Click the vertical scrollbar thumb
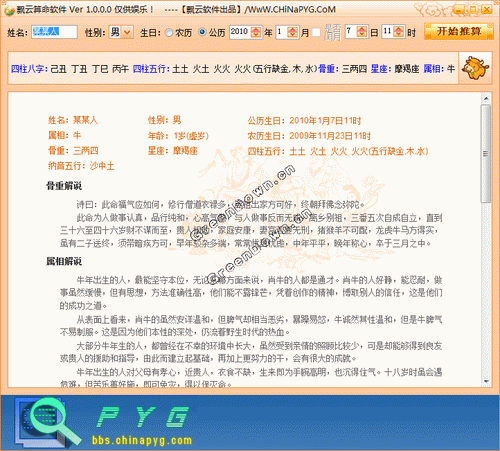 coord(486,153)
